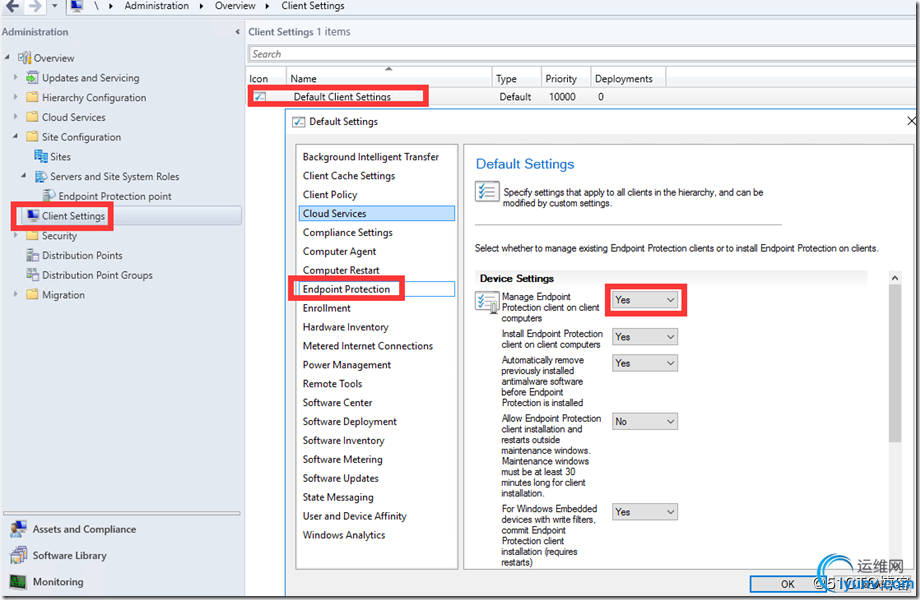The image size is (920, 600).
Task: Sort list by Deployments column header
Action: (628, 78)
